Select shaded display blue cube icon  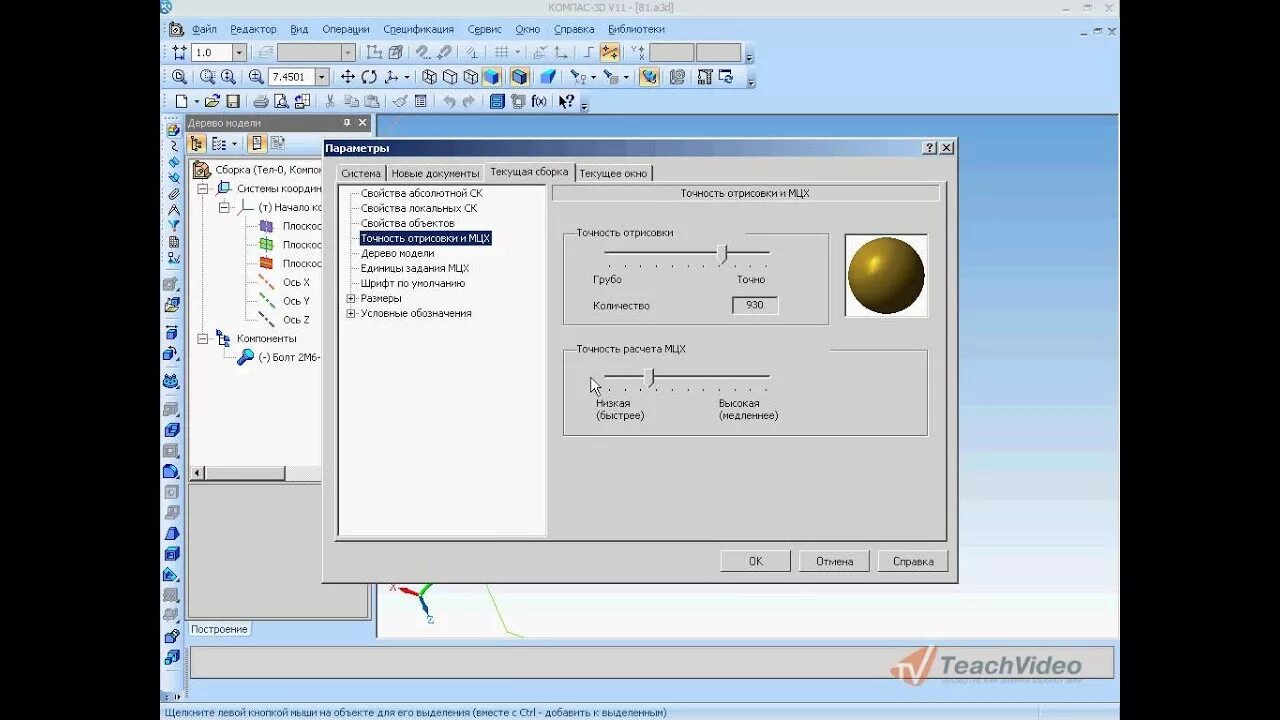point(491,77)
